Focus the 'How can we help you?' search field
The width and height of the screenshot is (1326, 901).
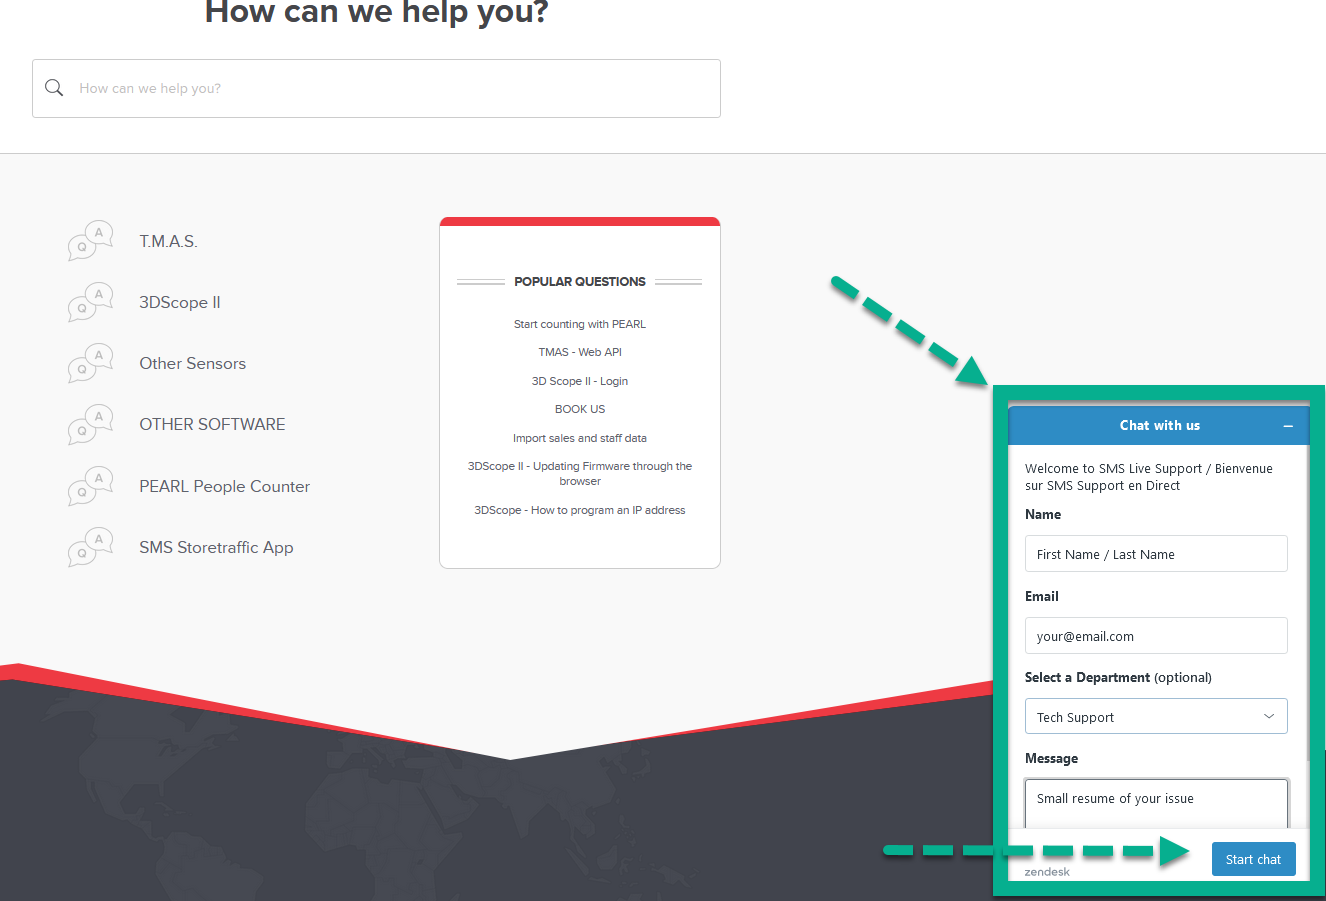point(376,88)
